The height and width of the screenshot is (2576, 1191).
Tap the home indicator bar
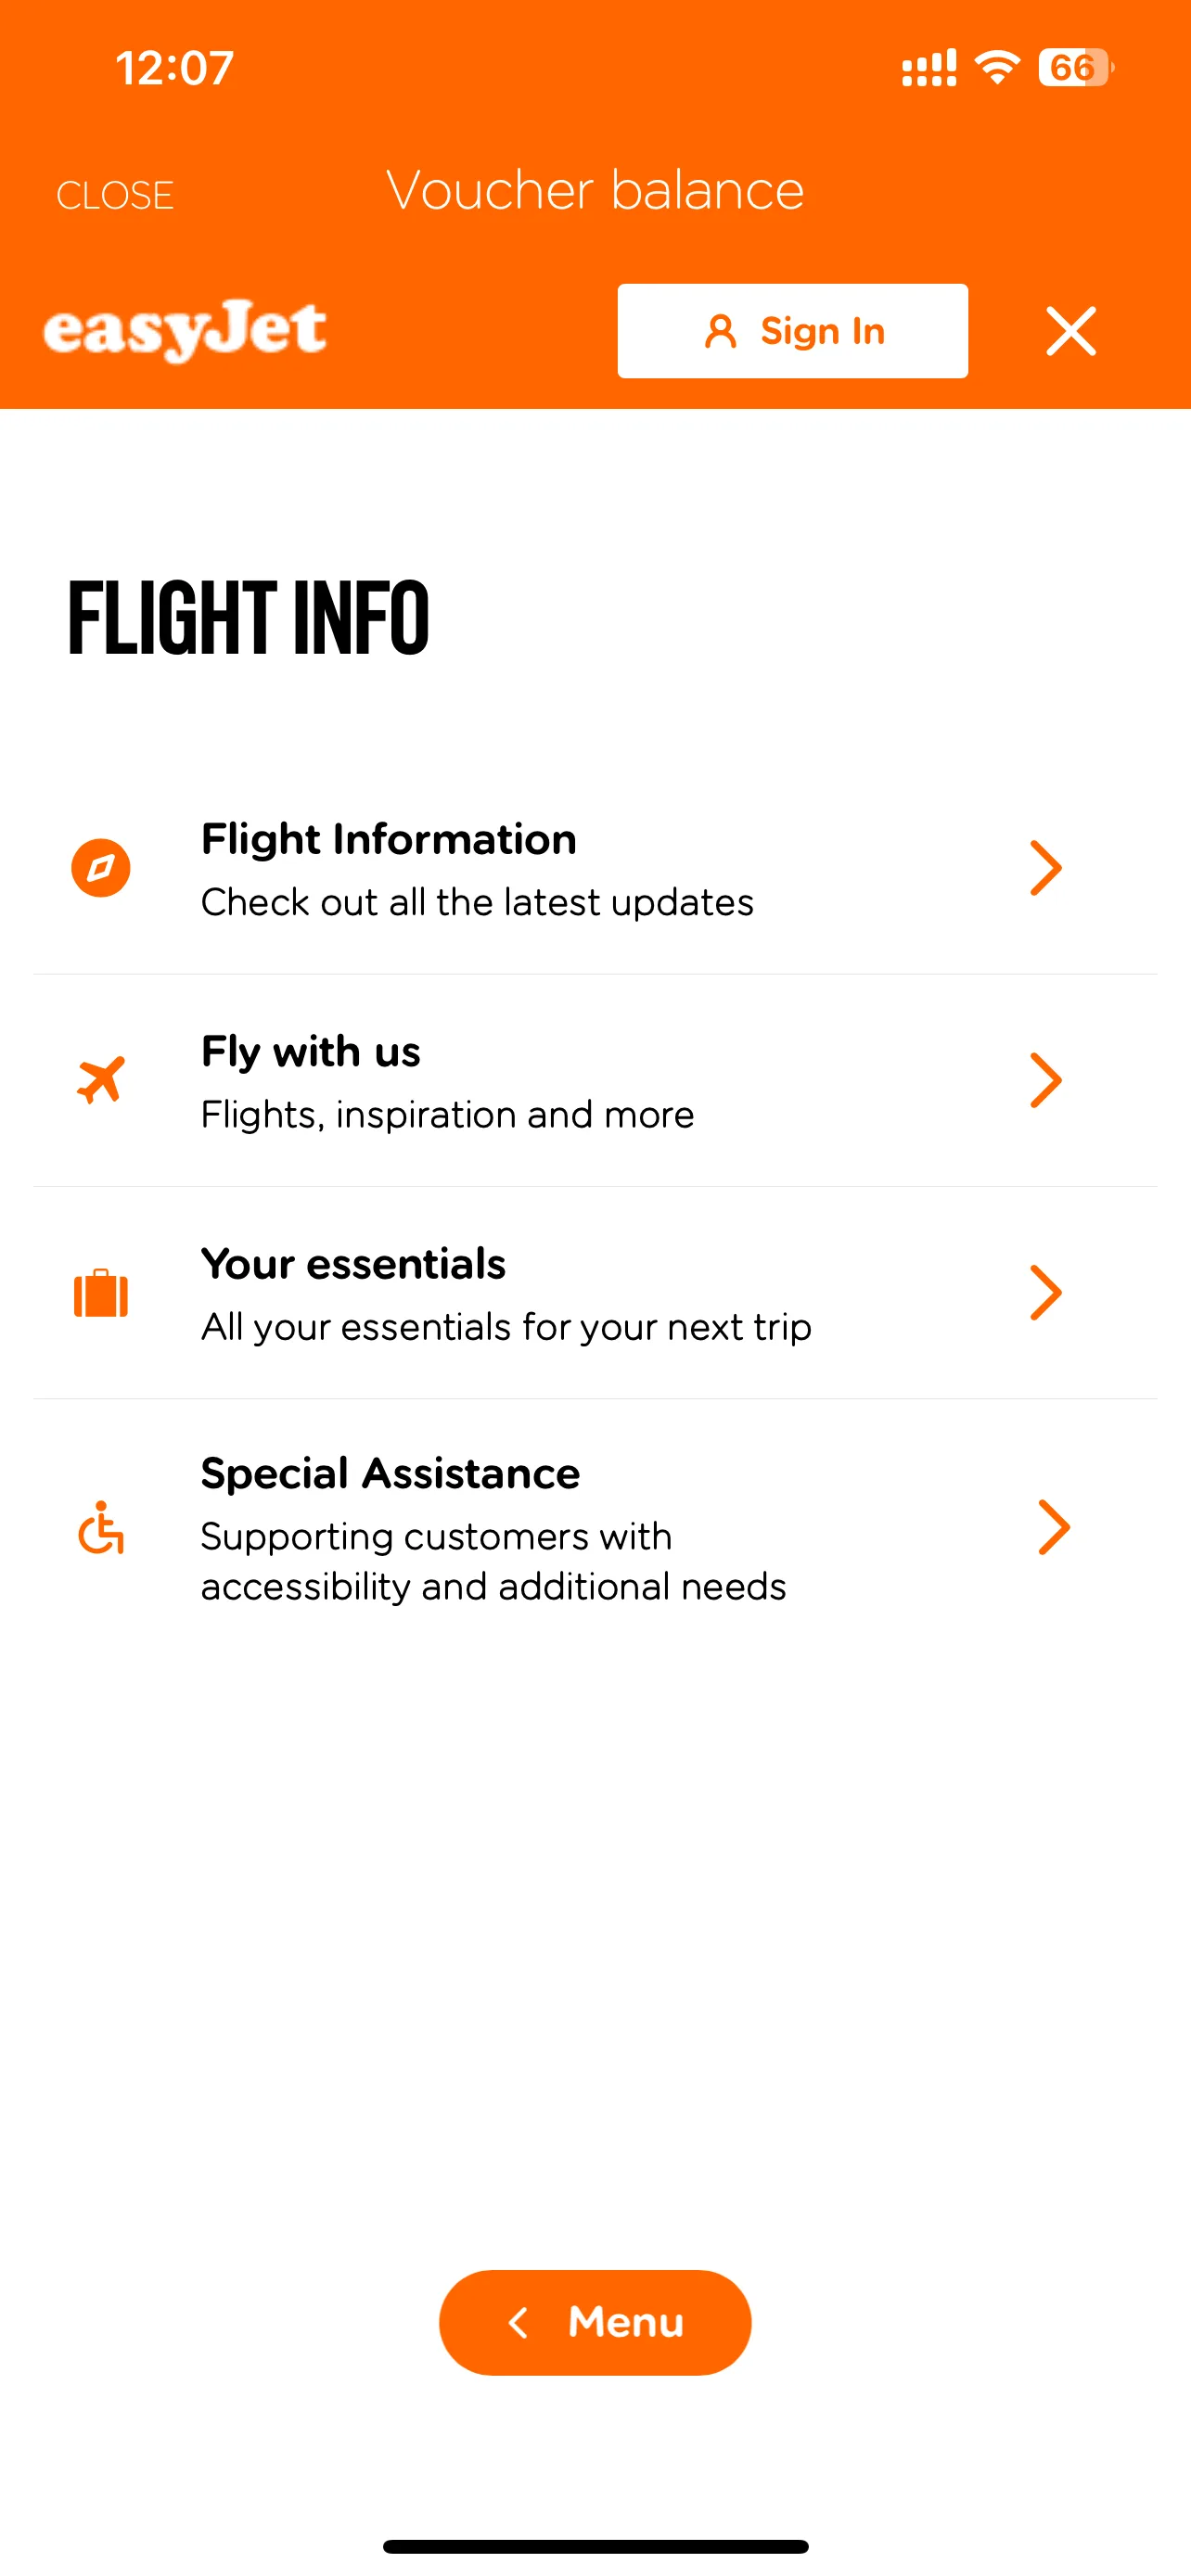click(x=595, y=2546)
